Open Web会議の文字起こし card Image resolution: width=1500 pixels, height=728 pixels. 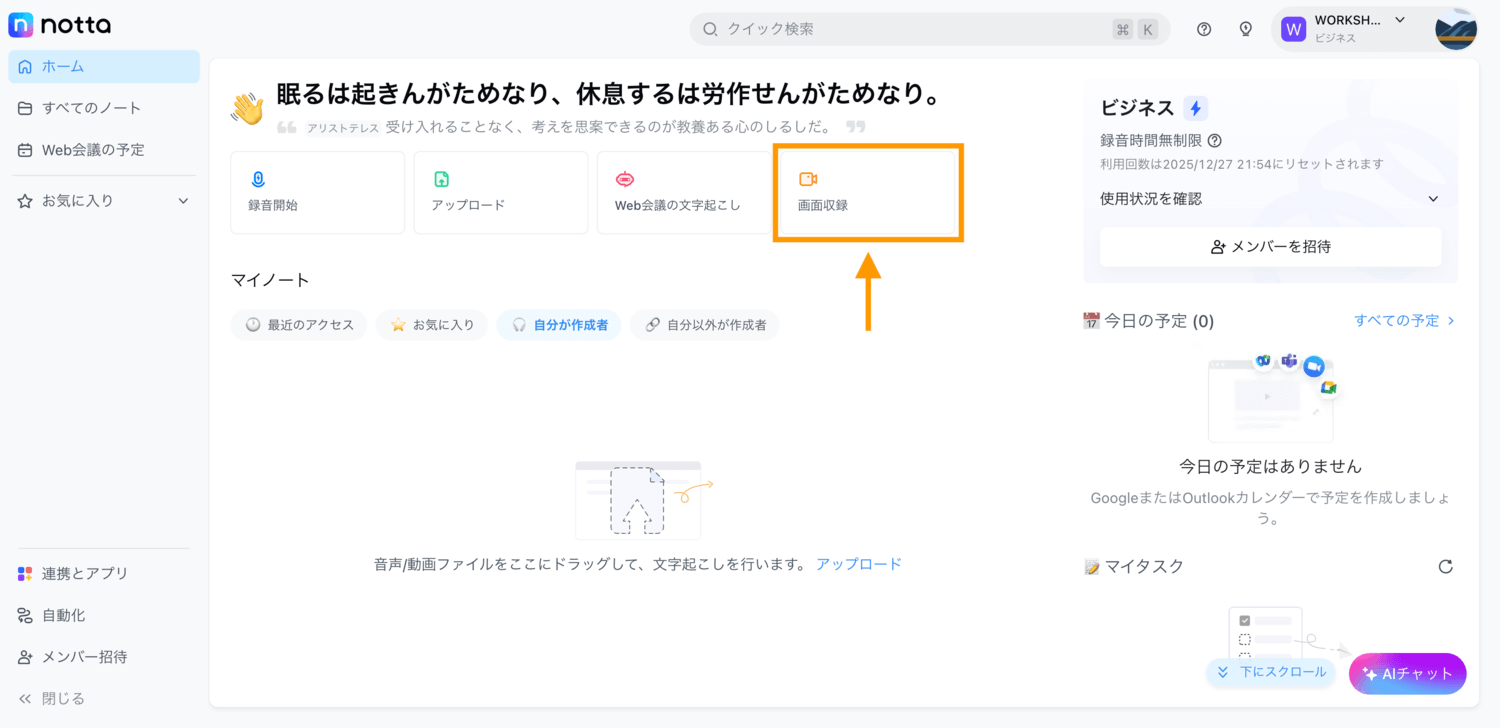[x=684, y=193]
